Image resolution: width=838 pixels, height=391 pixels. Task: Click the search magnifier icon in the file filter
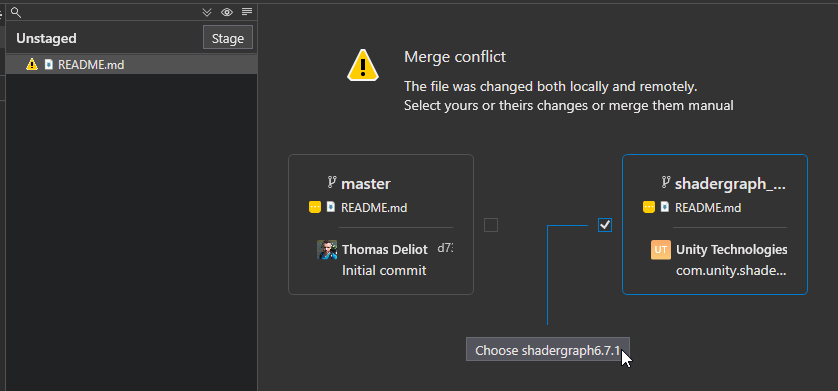[x=16, y=12]
